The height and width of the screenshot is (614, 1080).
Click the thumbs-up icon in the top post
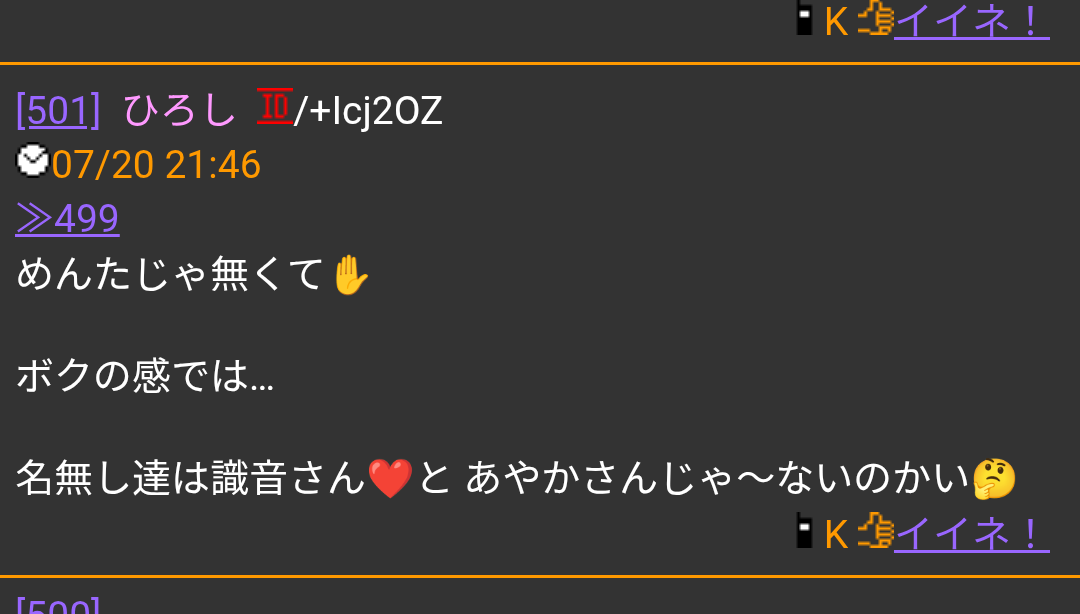(x=875, y=18)
